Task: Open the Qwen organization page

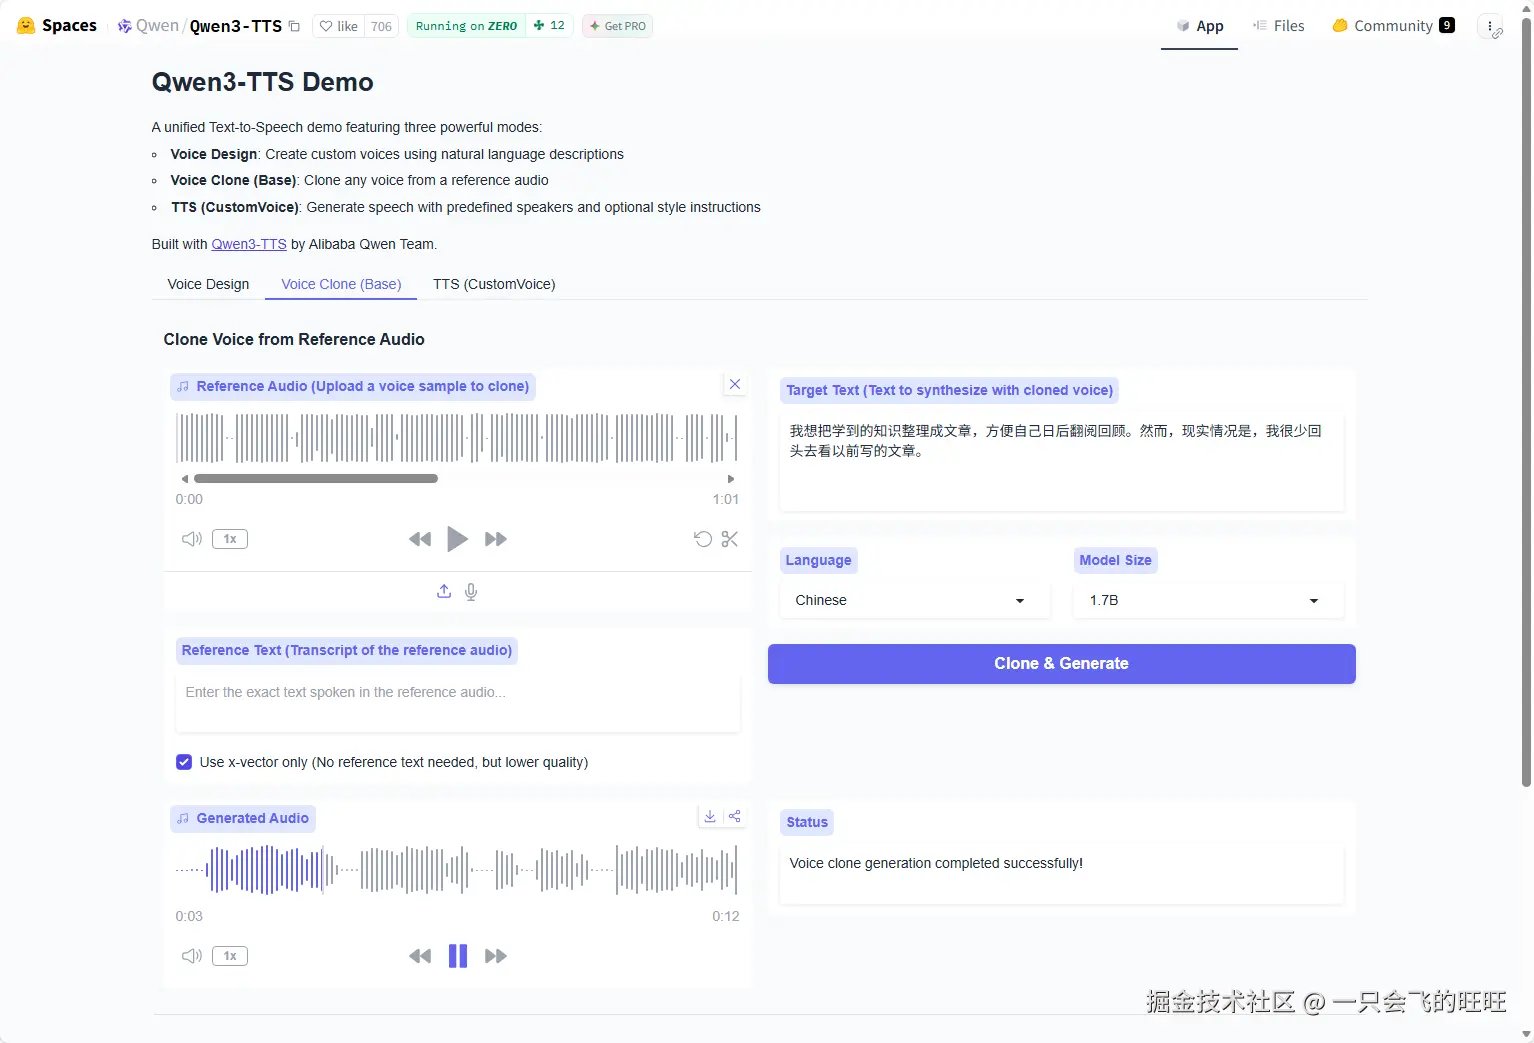Action: click(x=148, y=26)
